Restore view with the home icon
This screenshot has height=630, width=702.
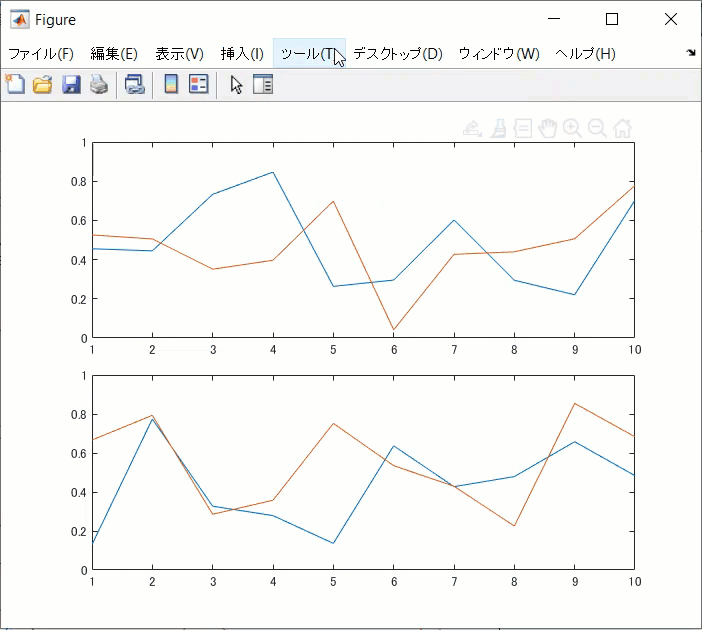click(622, 128)
